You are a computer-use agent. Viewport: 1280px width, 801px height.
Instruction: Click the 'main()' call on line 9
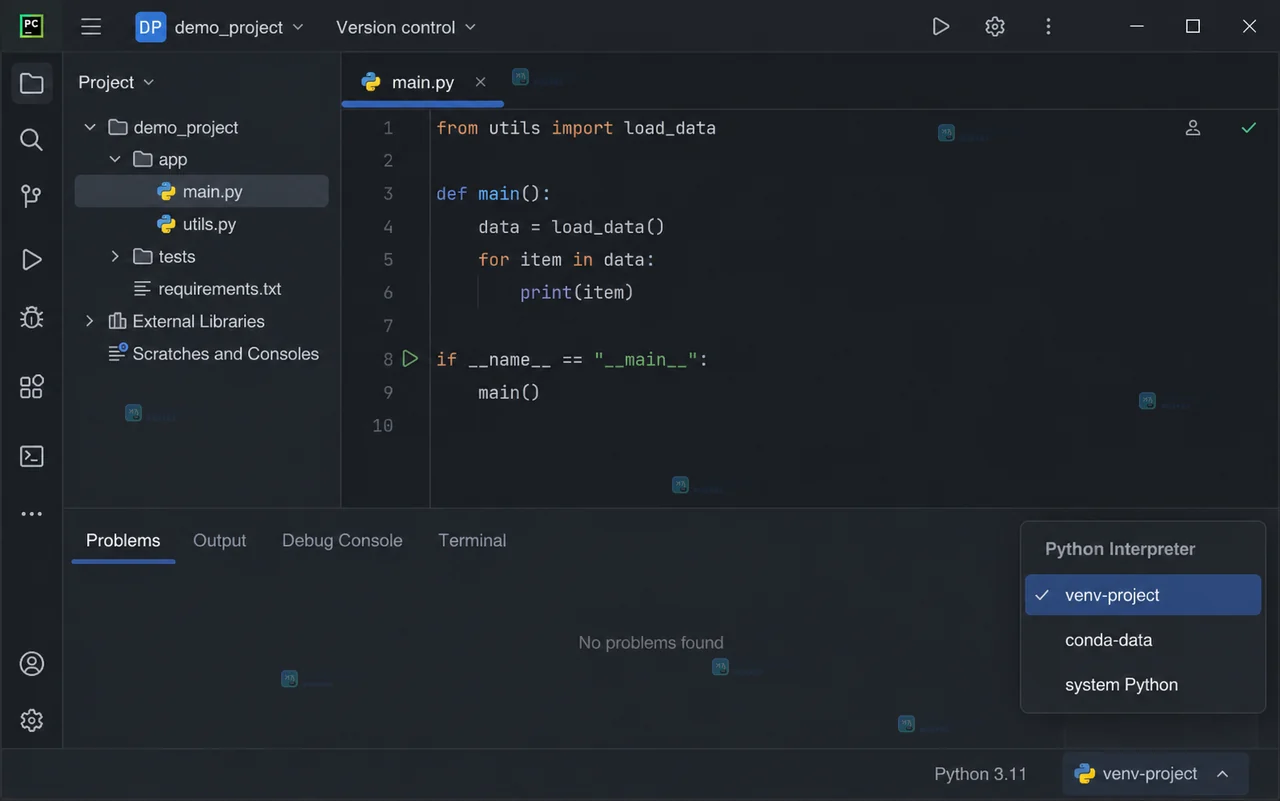[509, 393]
